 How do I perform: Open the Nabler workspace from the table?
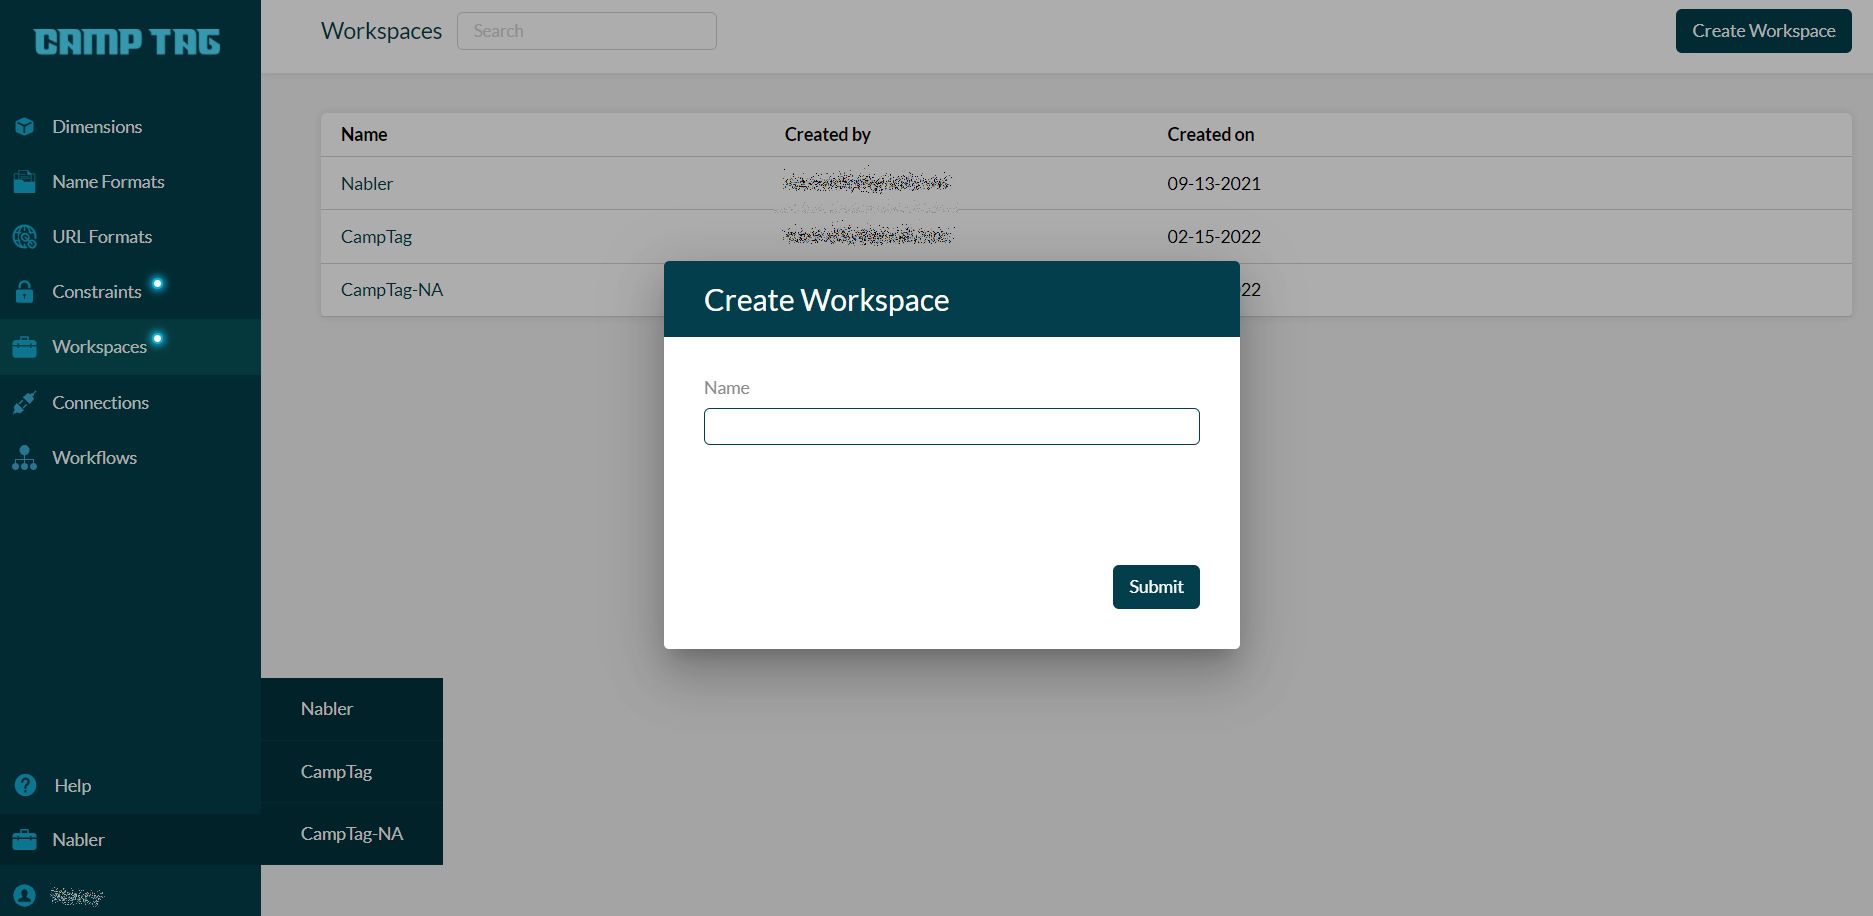click(x=366, y=183)
